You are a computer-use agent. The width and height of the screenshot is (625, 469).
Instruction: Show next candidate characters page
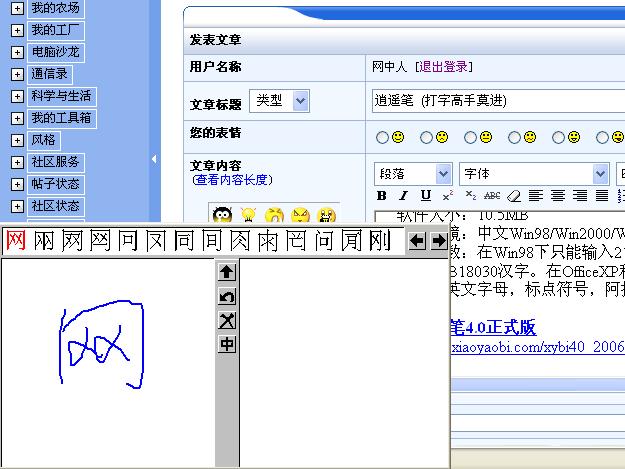[x=439, y=241]
